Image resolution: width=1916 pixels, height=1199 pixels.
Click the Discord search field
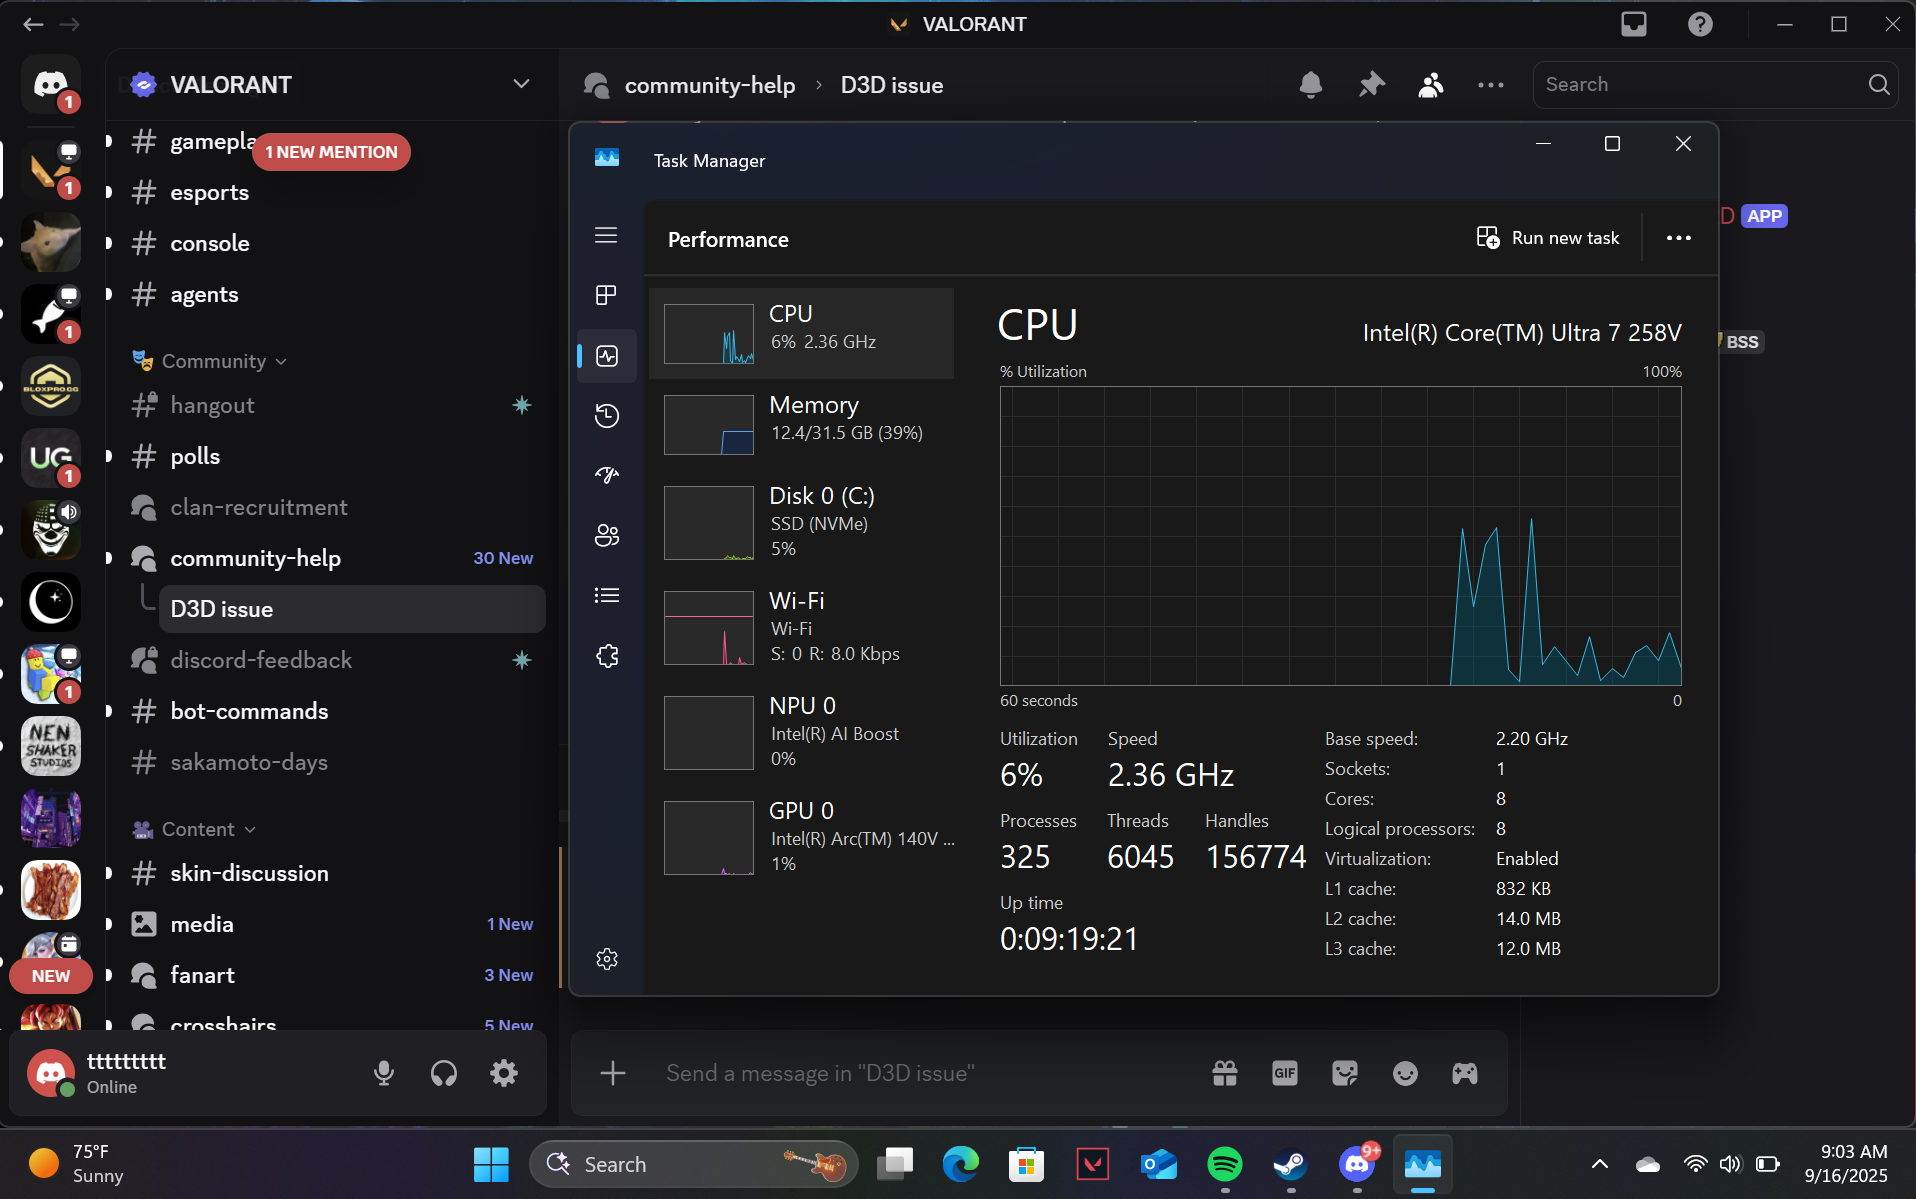click(x=1700, y=85)
